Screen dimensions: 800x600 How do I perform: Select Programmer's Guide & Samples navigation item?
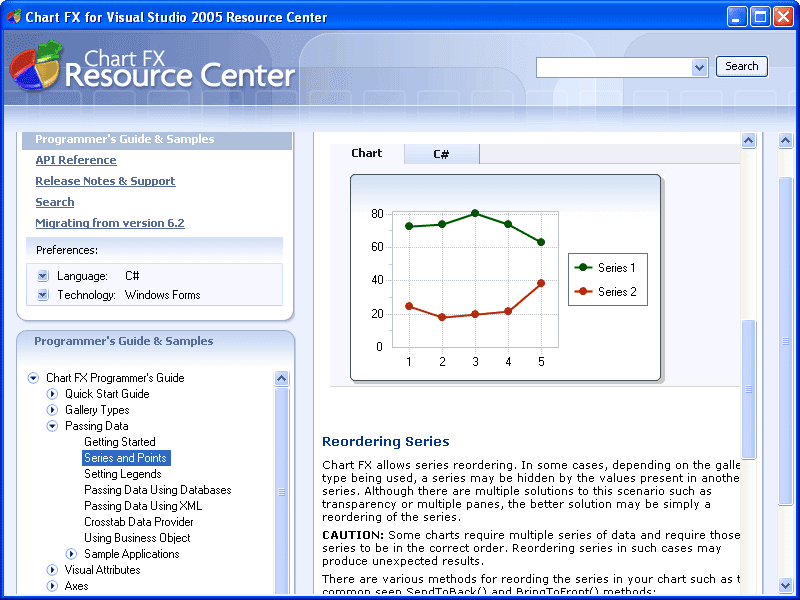pyautogui.click(x=157, y=140)
